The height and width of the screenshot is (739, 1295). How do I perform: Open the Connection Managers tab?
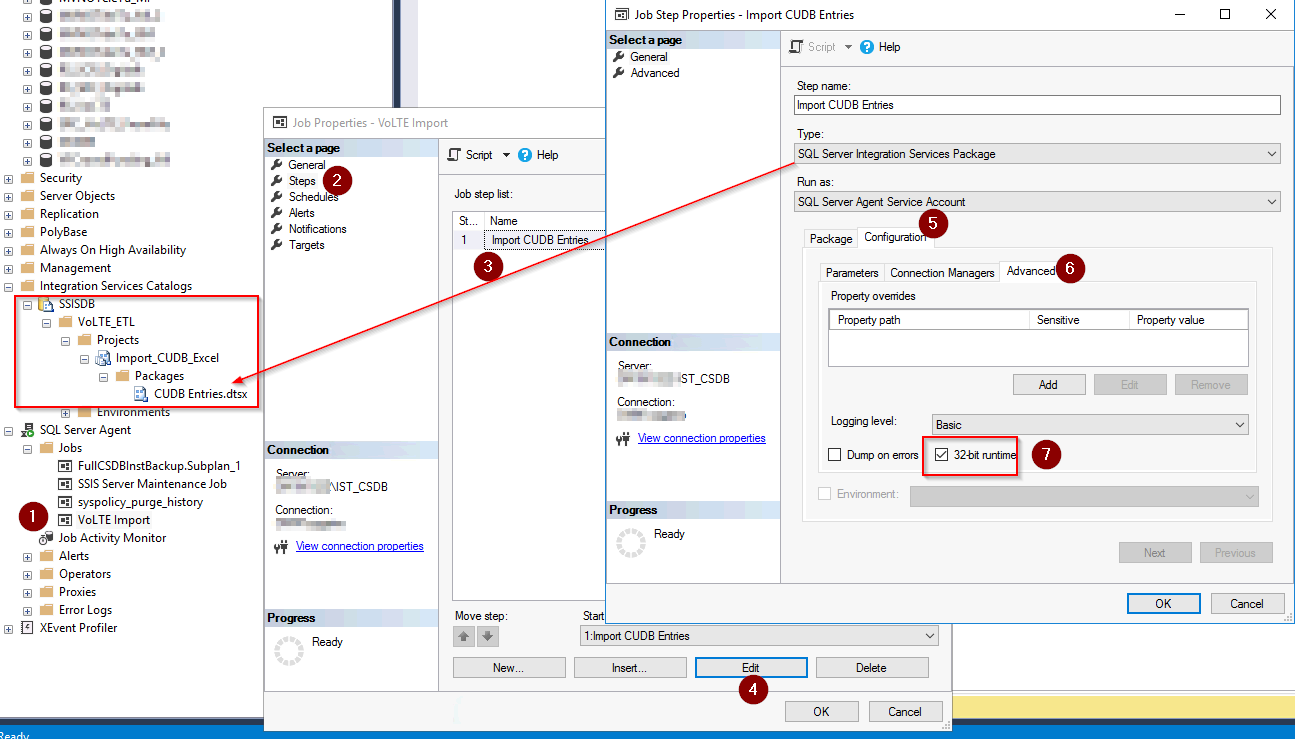click(x=941, y=272)
